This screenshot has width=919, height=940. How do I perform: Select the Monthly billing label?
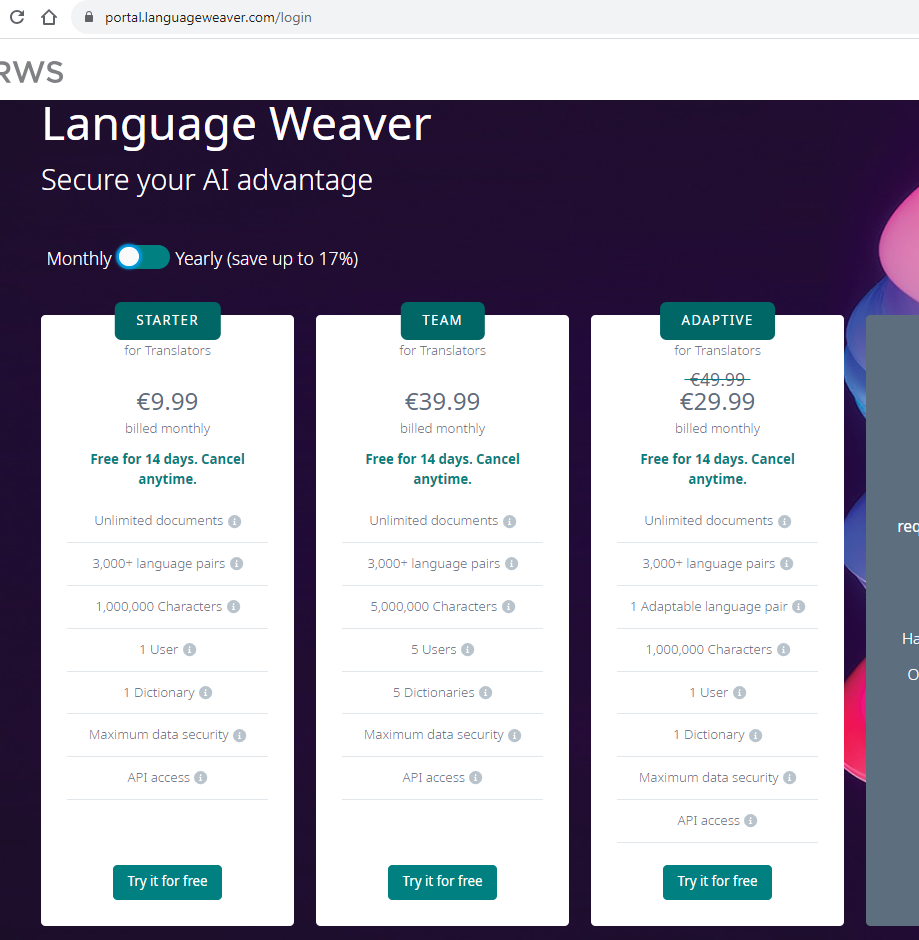(79, 258)
